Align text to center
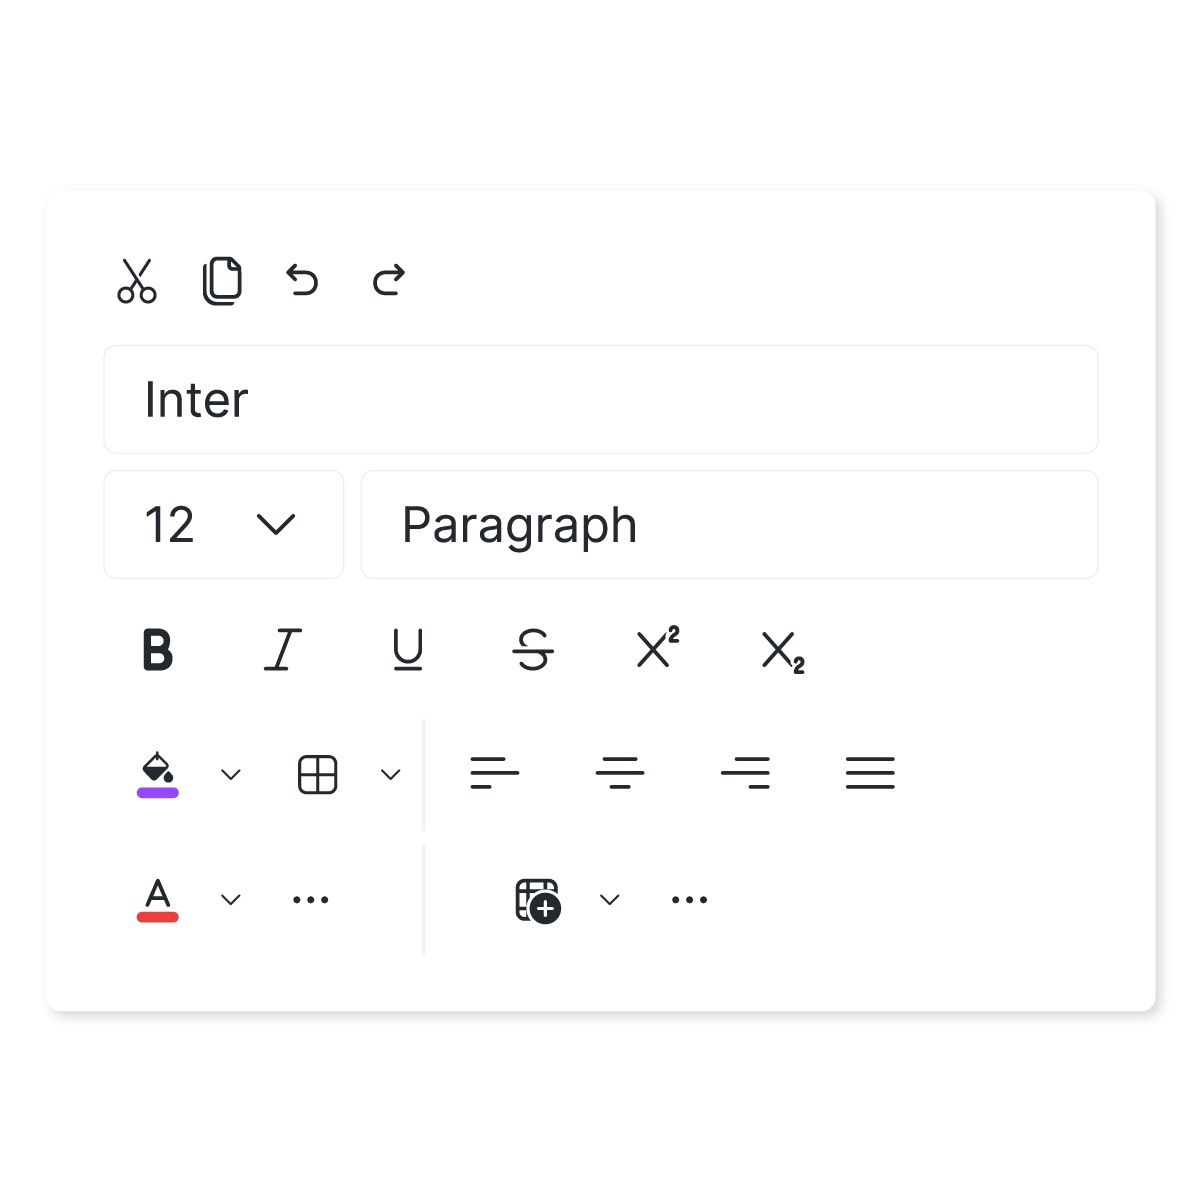This screenshot has width=1201, height=1201. (620, 773)
